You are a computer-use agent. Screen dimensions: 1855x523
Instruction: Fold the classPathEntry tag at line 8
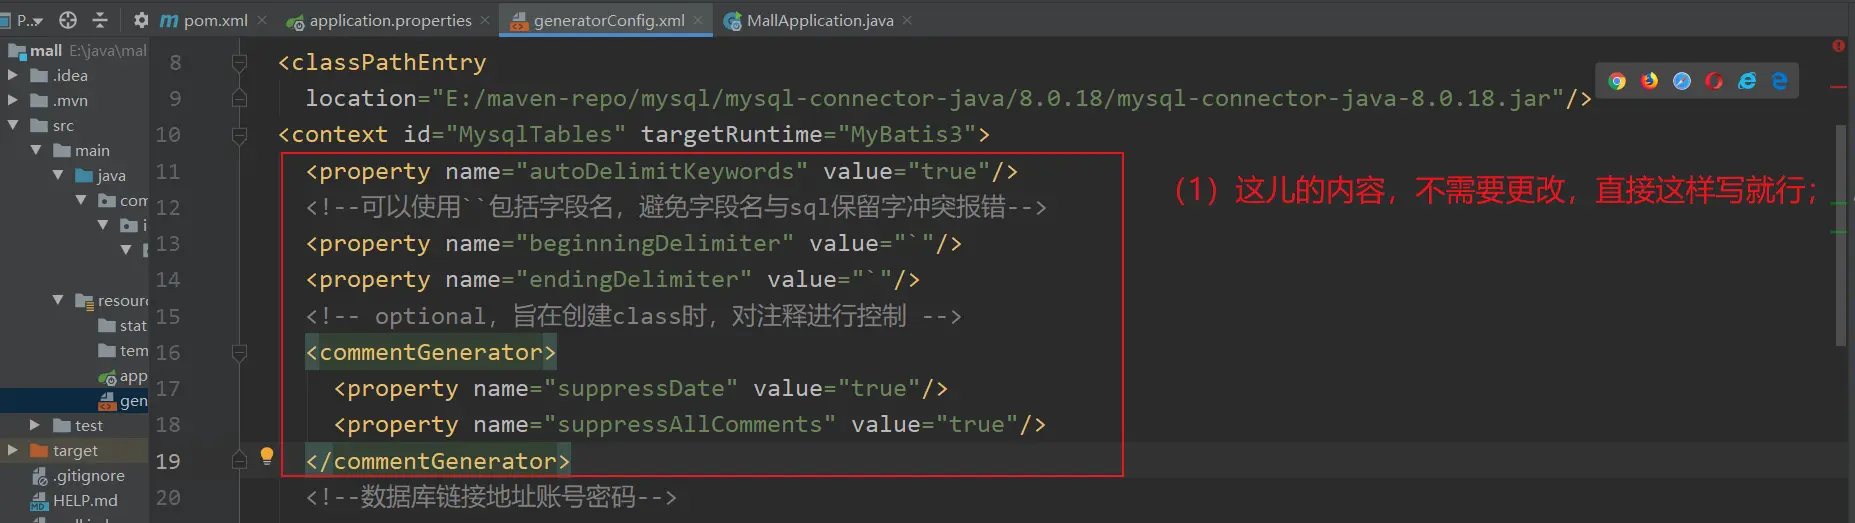239,63
